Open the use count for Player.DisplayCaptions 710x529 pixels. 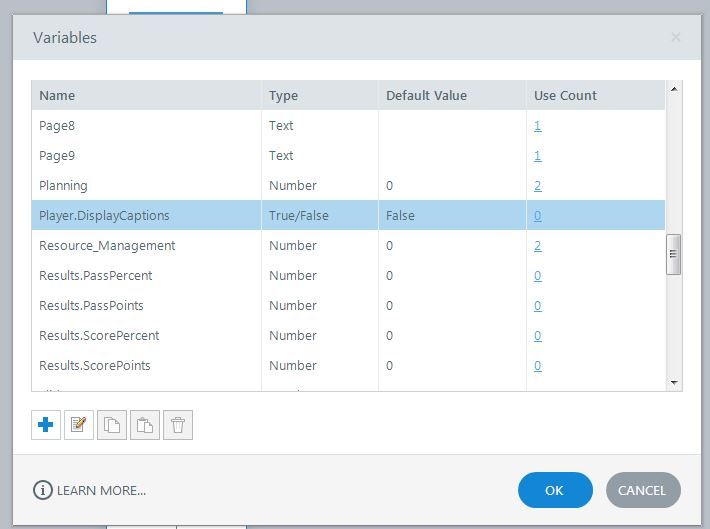point(537,216)
